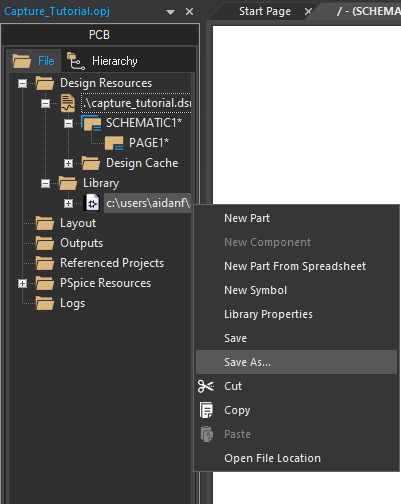The height and width of the screenshot is (504, 401).
Task: Collapse the Design Resources tree node
Action: click(x=22, y=83)
